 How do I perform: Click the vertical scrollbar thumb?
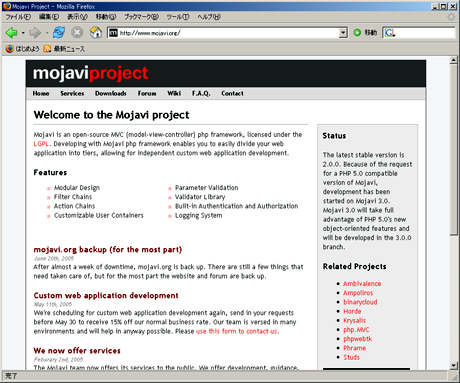tap(453, 150)
